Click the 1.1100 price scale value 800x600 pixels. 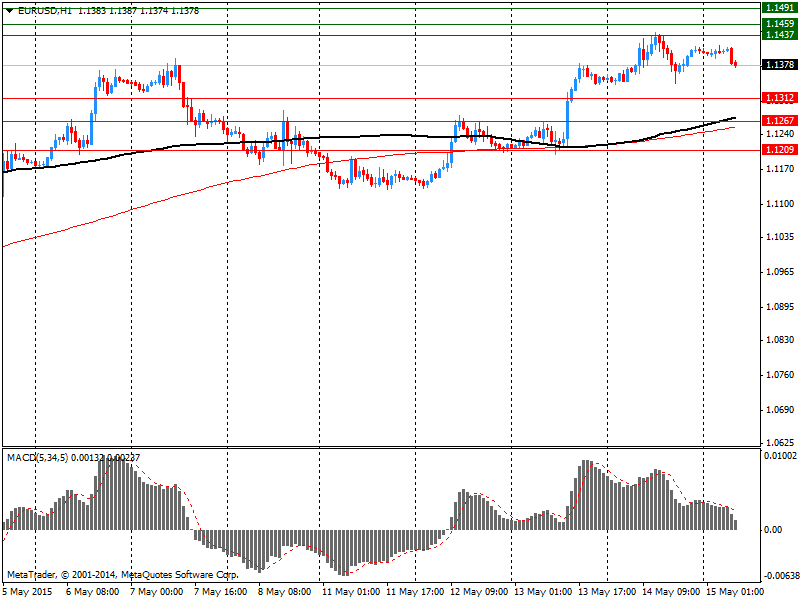(x=780, y=204)
